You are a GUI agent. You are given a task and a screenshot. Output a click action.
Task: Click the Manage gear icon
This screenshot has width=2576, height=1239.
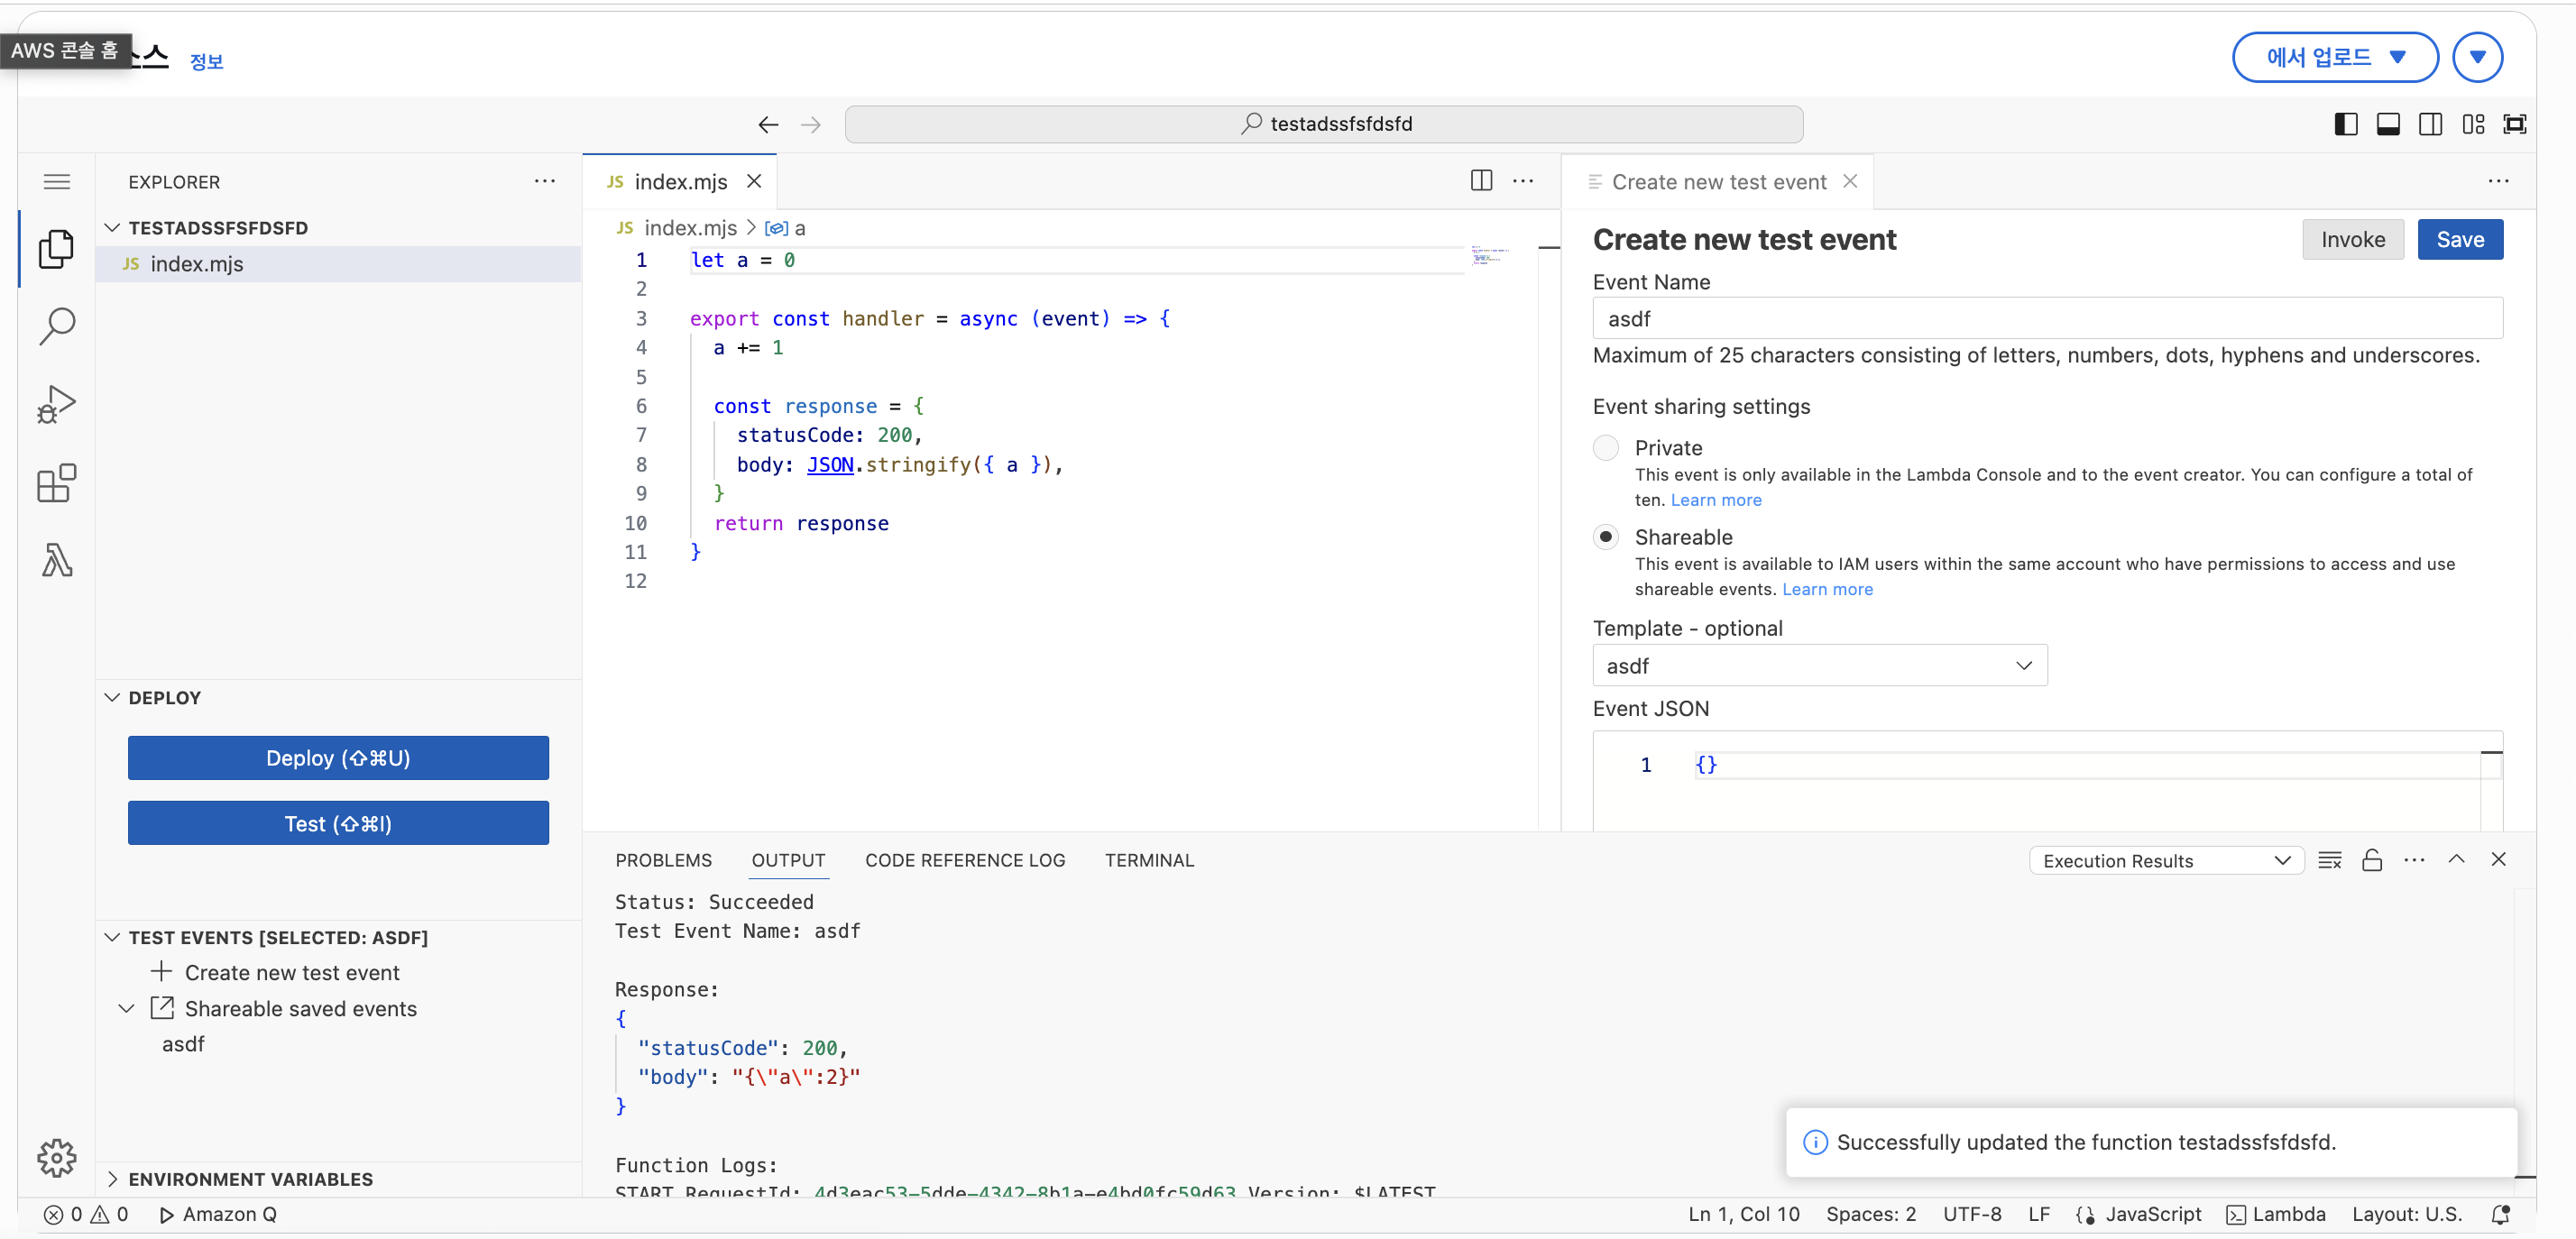pyautogui.click(x=57, y=1157)
